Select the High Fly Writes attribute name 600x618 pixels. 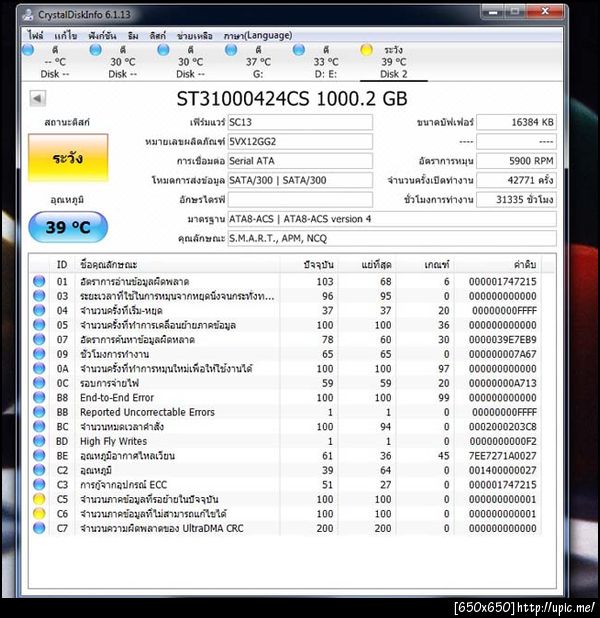tap(114, 441)
